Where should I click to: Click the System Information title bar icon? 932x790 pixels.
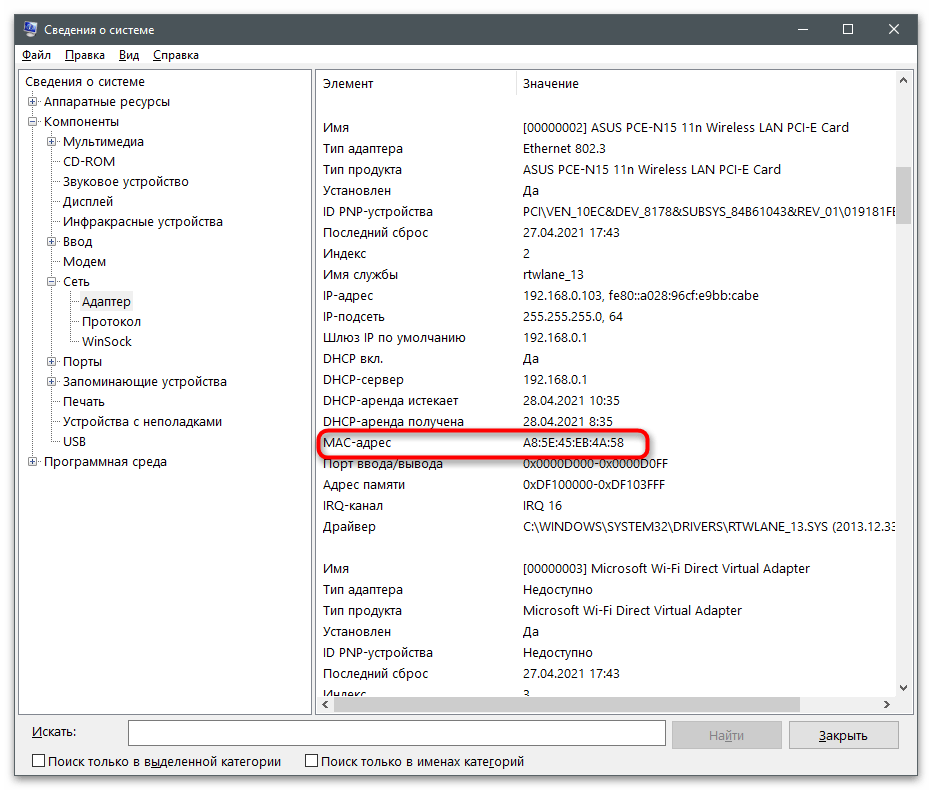pos(30,30)
